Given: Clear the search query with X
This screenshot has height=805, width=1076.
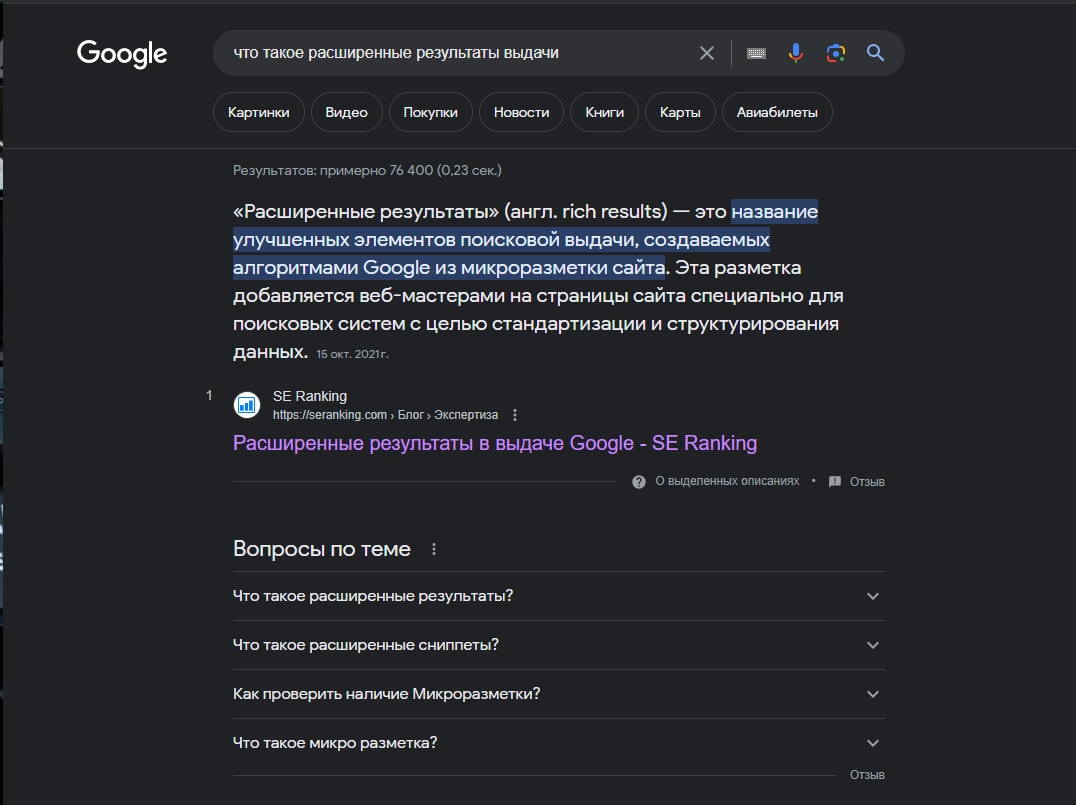Looking at the screenshot, I should [x=706, y=53].
